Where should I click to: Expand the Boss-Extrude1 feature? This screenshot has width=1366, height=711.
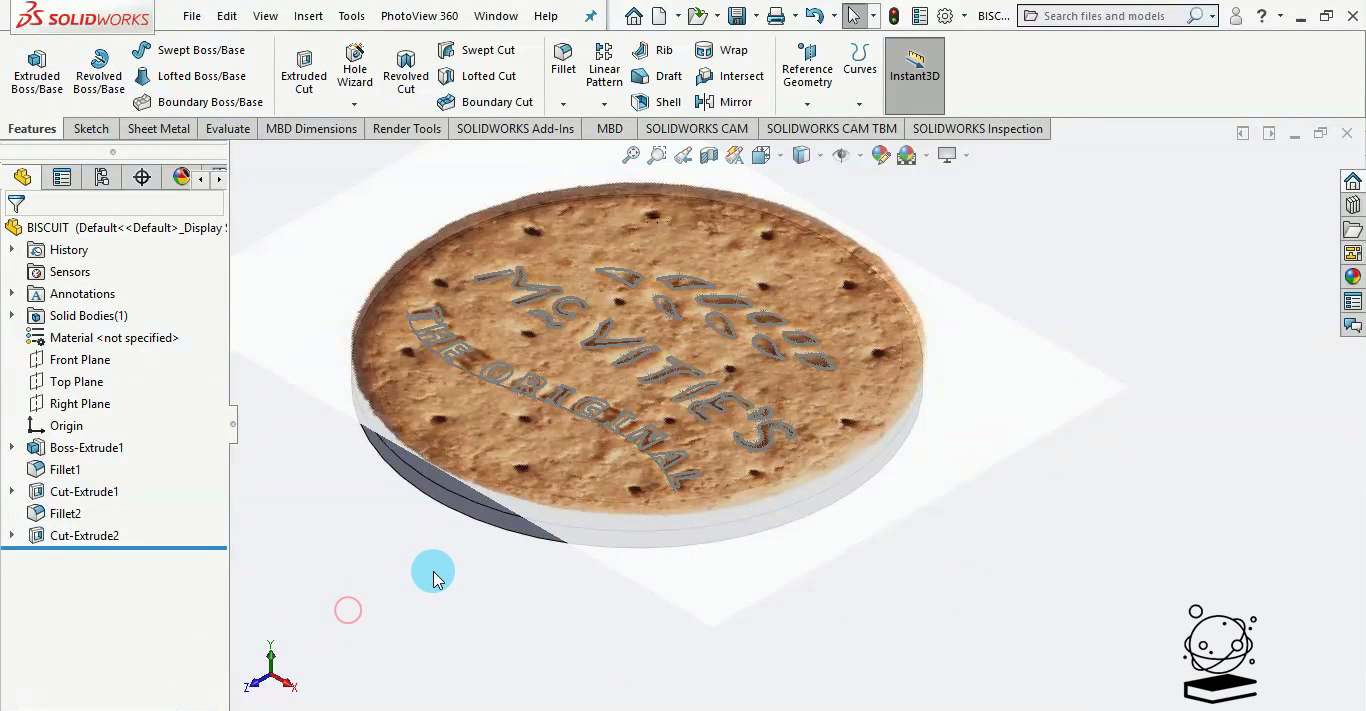[x=12, y=448]
